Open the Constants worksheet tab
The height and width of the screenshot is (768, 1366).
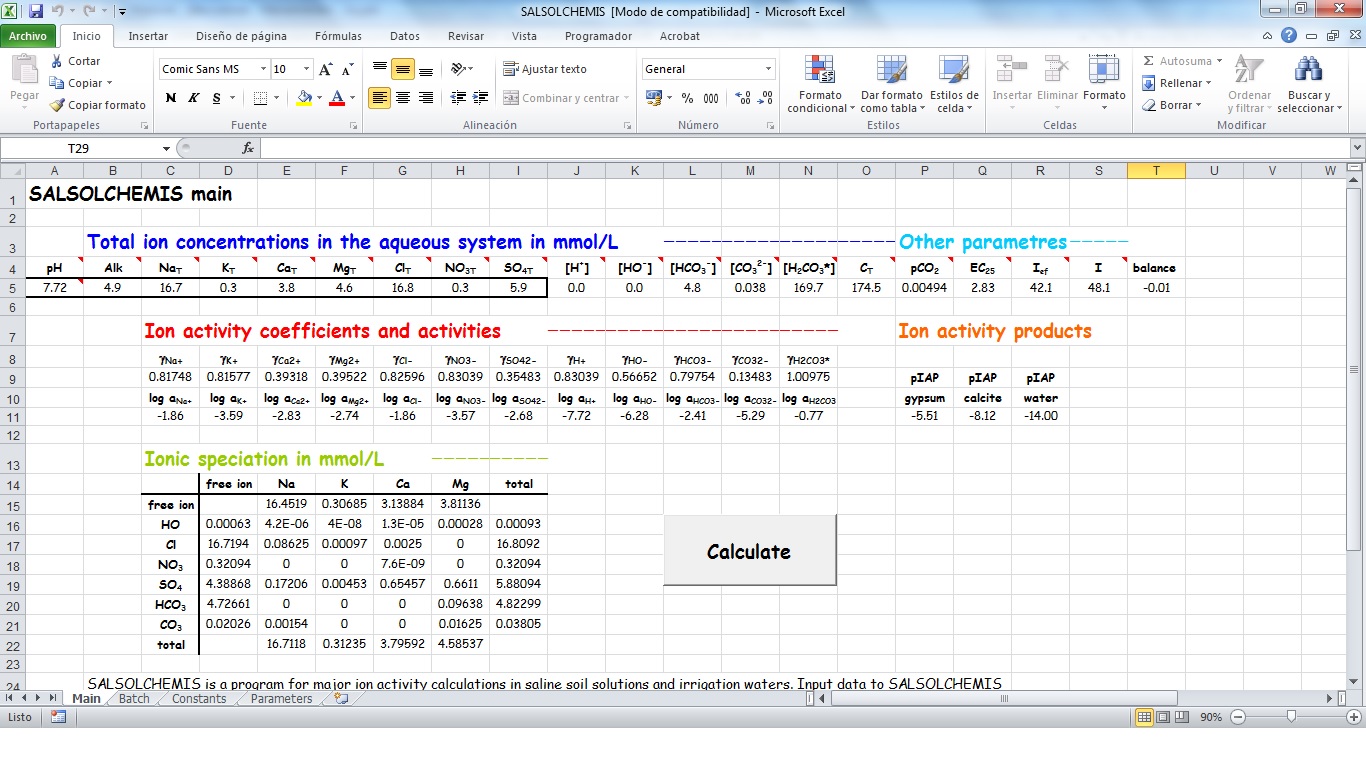199,699
